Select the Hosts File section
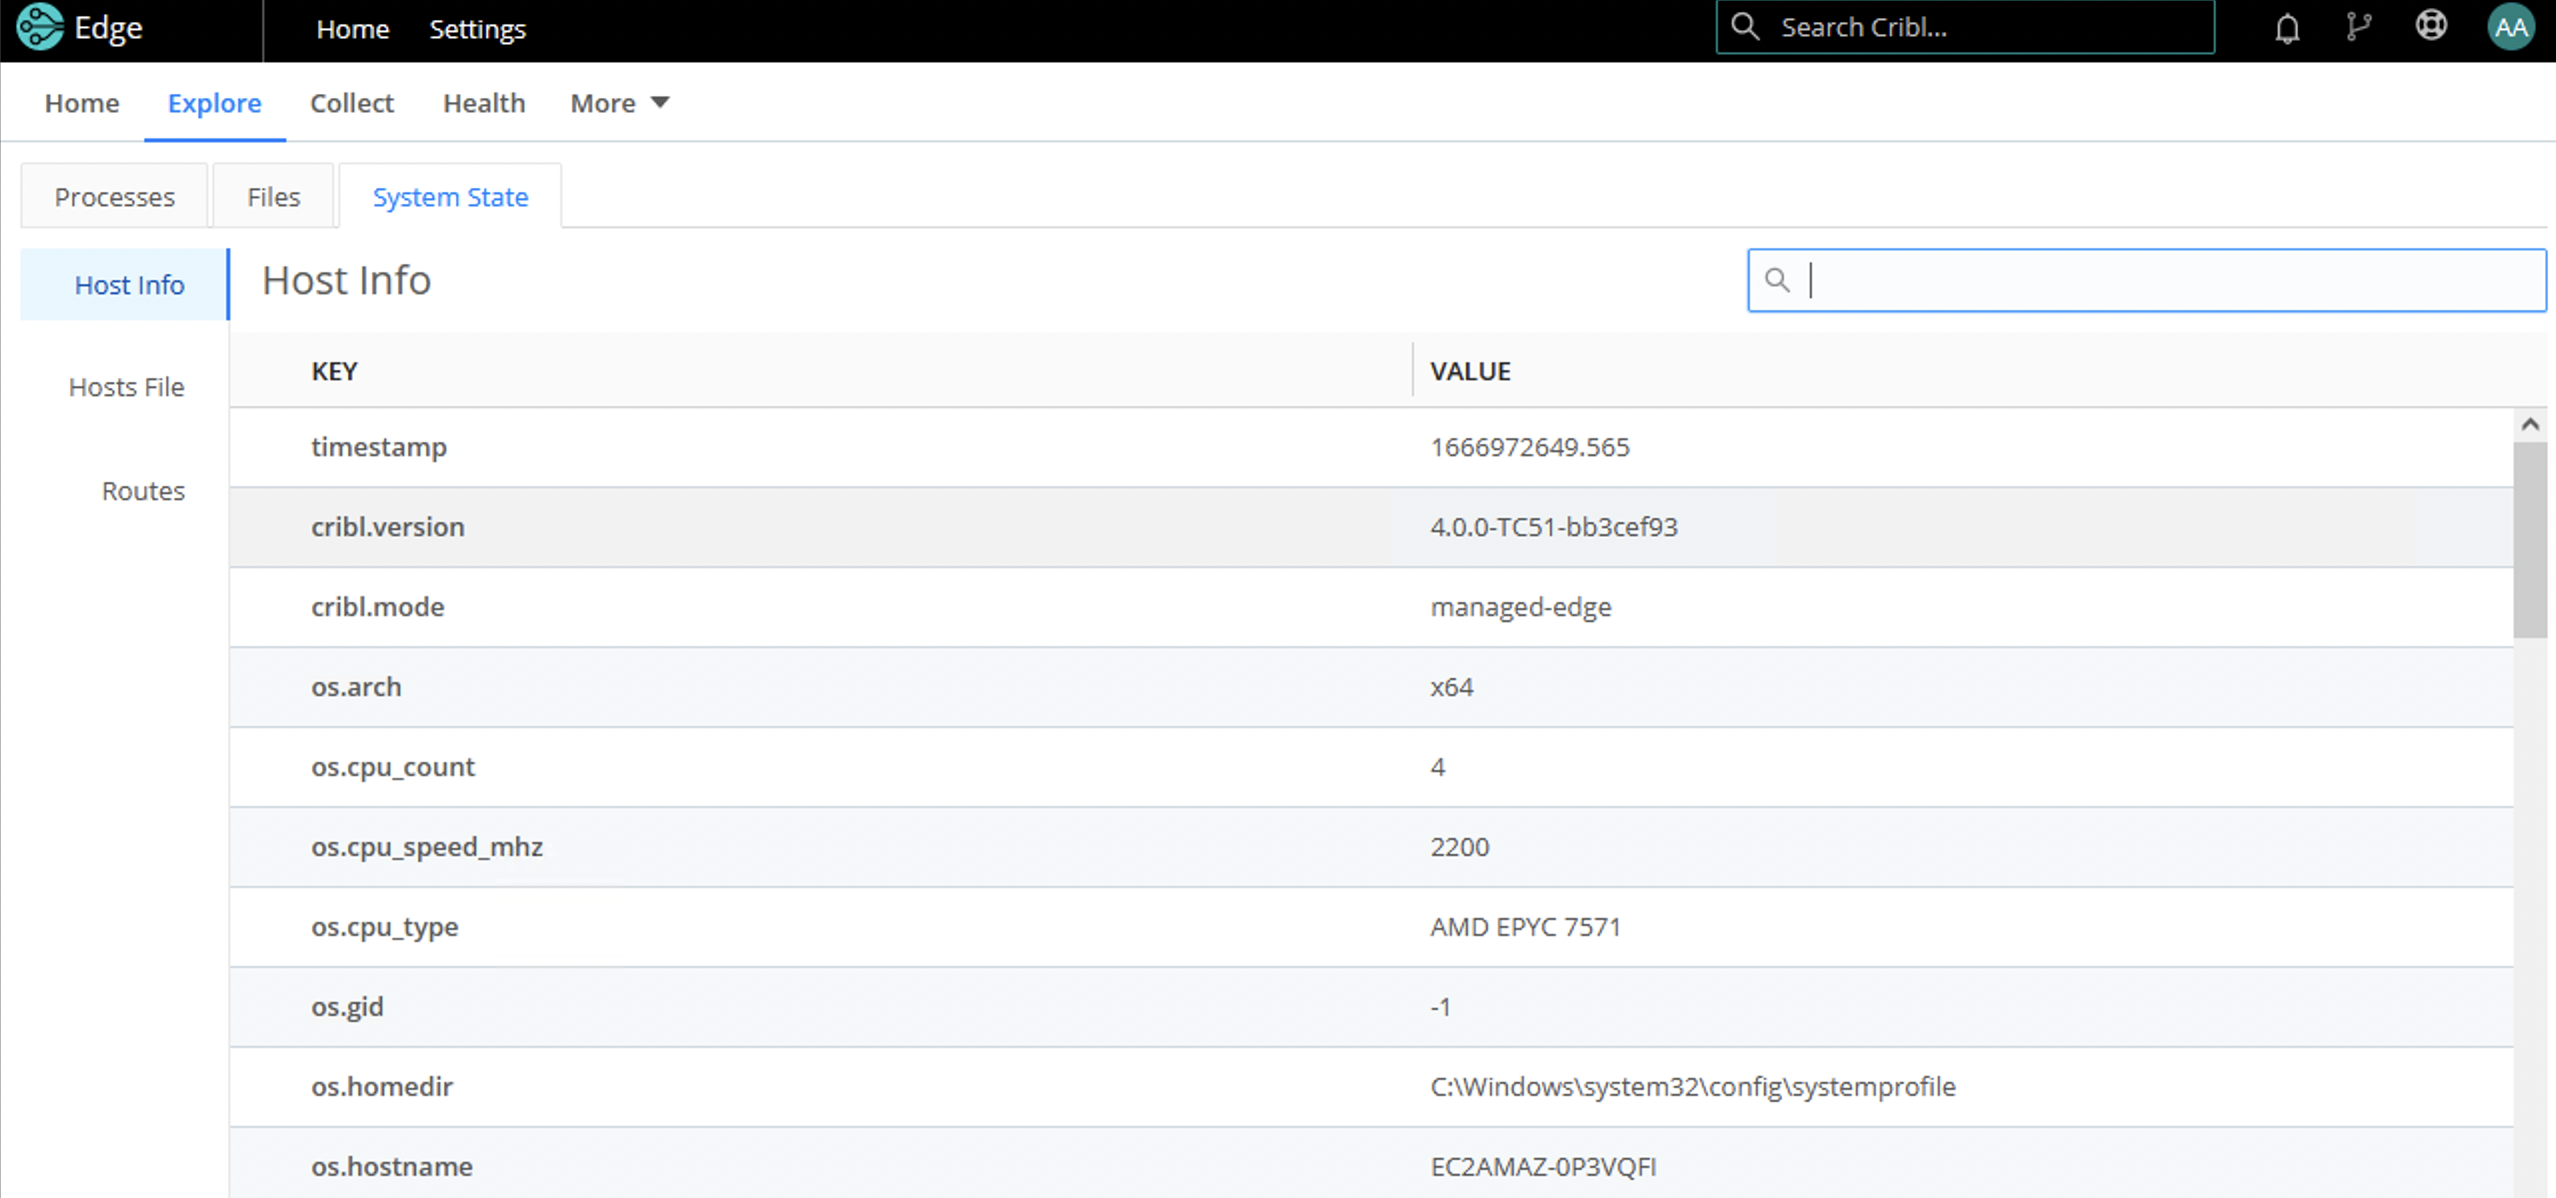2556x1198 pixels. tap(125, 386)
